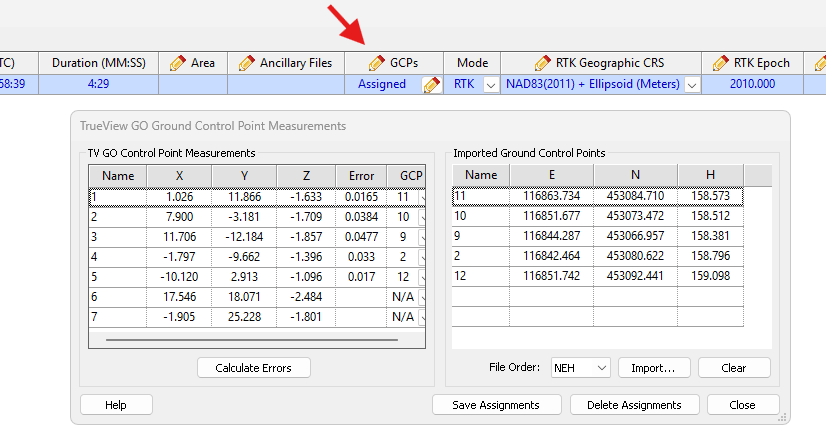The height and width of the screenshot is (442, 826).
Task: Open Help for GCP measurements
Action: pyautogui.click(x=116, y=405)
